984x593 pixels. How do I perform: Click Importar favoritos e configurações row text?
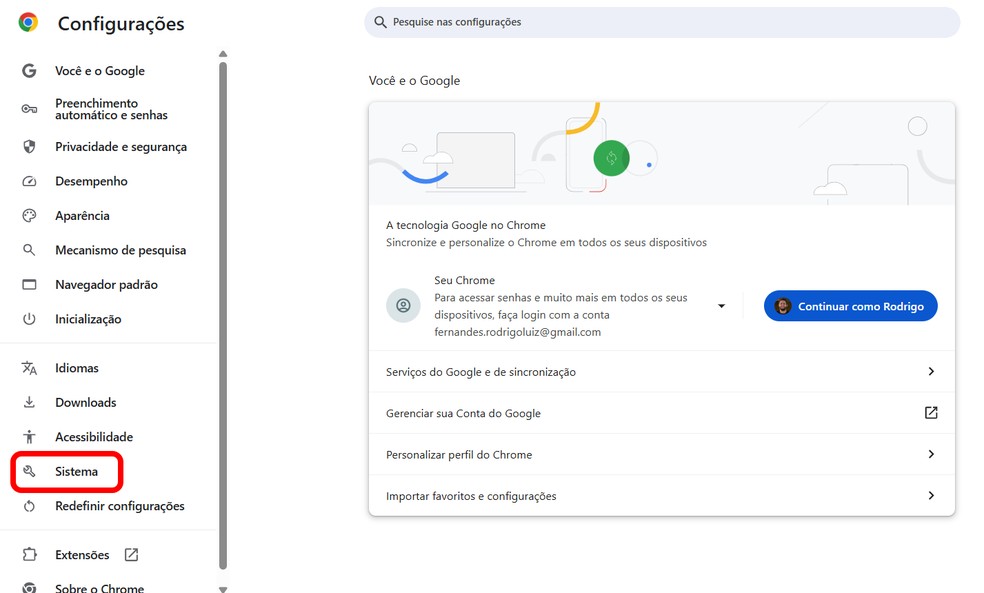pyautogui.click(x=471, y=496)
